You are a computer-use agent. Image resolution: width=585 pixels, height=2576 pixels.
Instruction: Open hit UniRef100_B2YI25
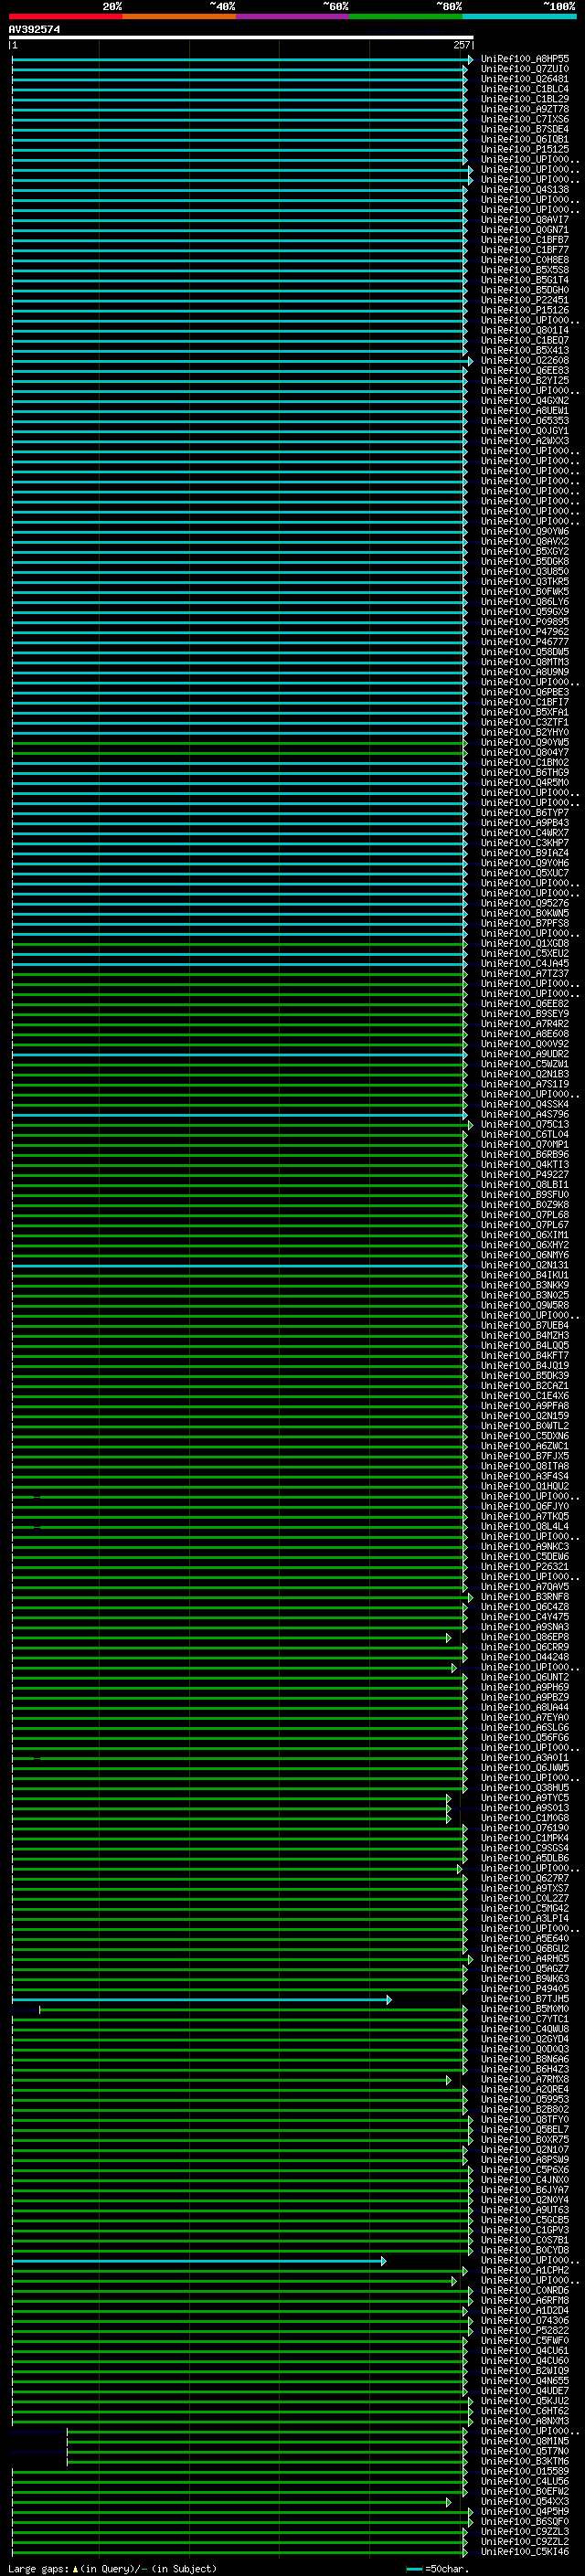click(x=525, y=381)
